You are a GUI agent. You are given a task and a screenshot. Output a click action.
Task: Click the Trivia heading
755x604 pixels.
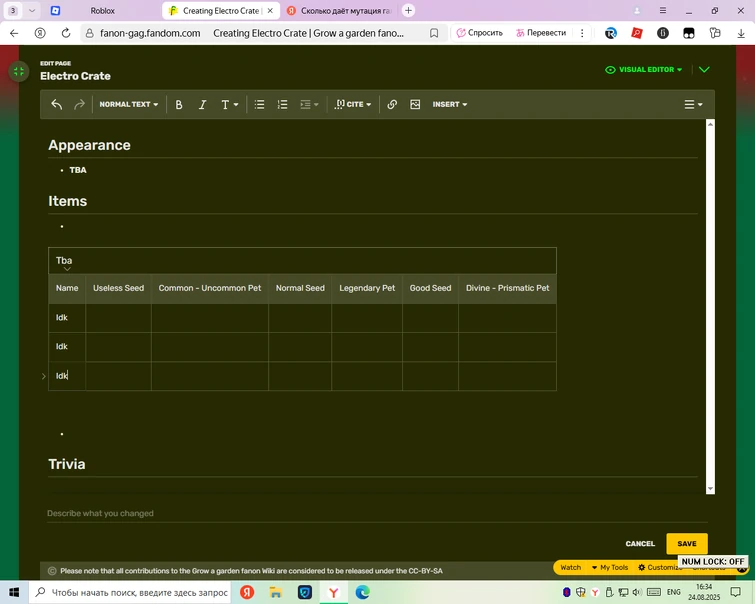tap(67, 464)
